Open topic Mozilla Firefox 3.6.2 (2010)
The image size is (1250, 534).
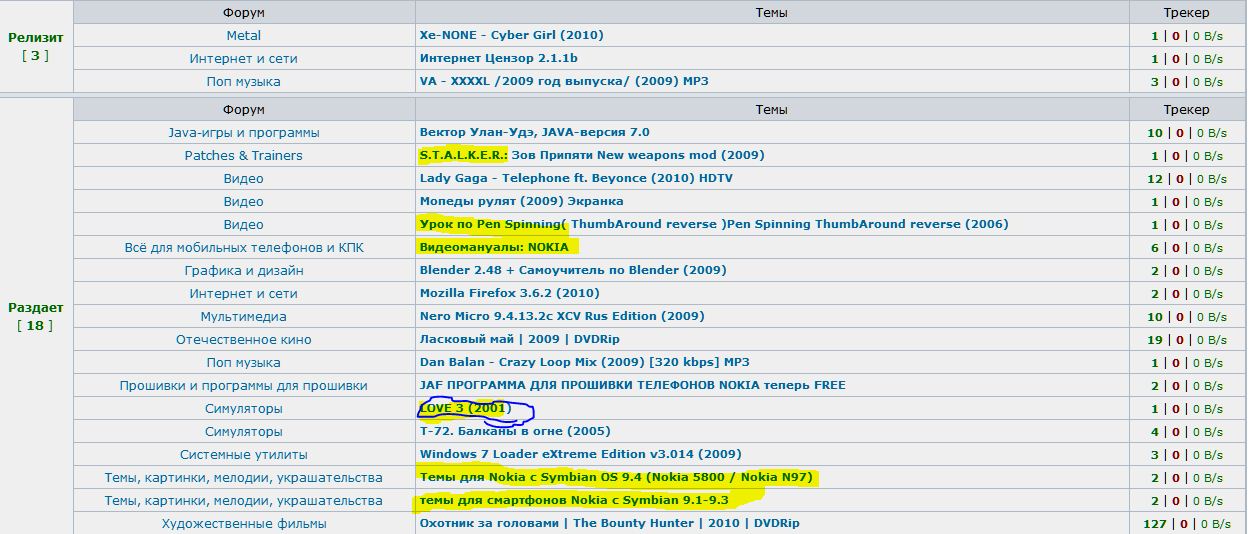pyautogui.click(x=509, y=293)
